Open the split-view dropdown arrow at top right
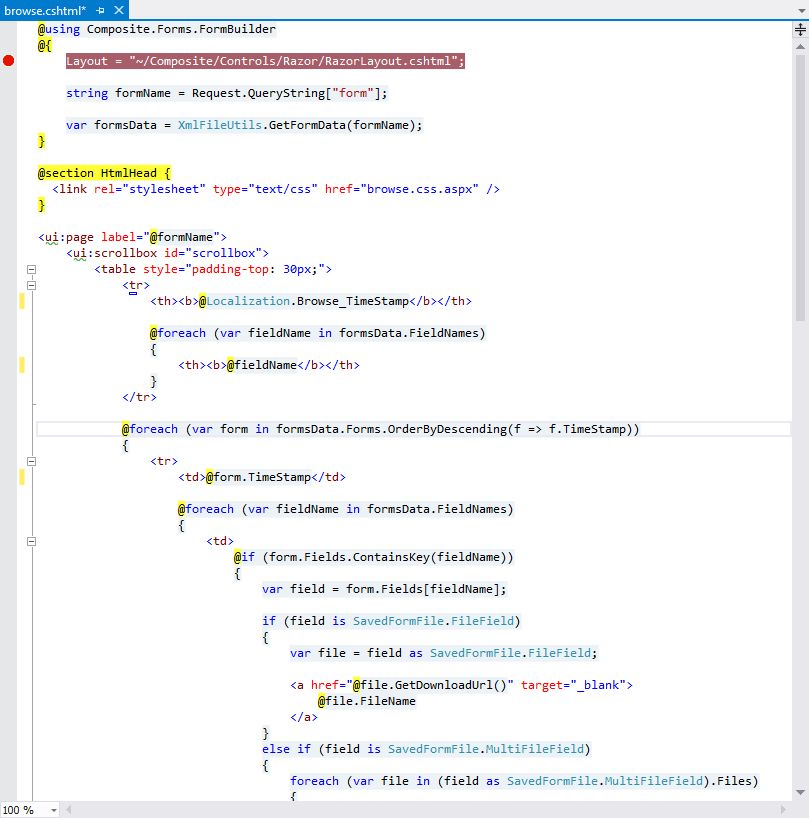This screenshot has height=818, width=809. [800, 9]
